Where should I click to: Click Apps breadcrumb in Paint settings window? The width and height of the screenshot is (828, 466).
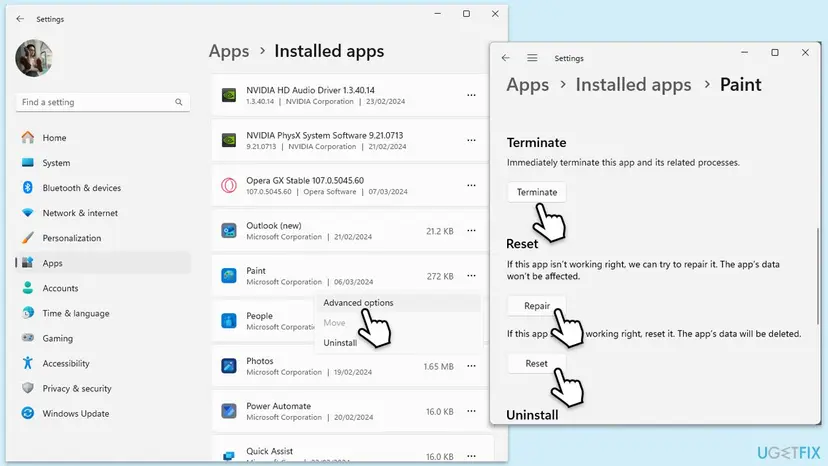(528, 85)
